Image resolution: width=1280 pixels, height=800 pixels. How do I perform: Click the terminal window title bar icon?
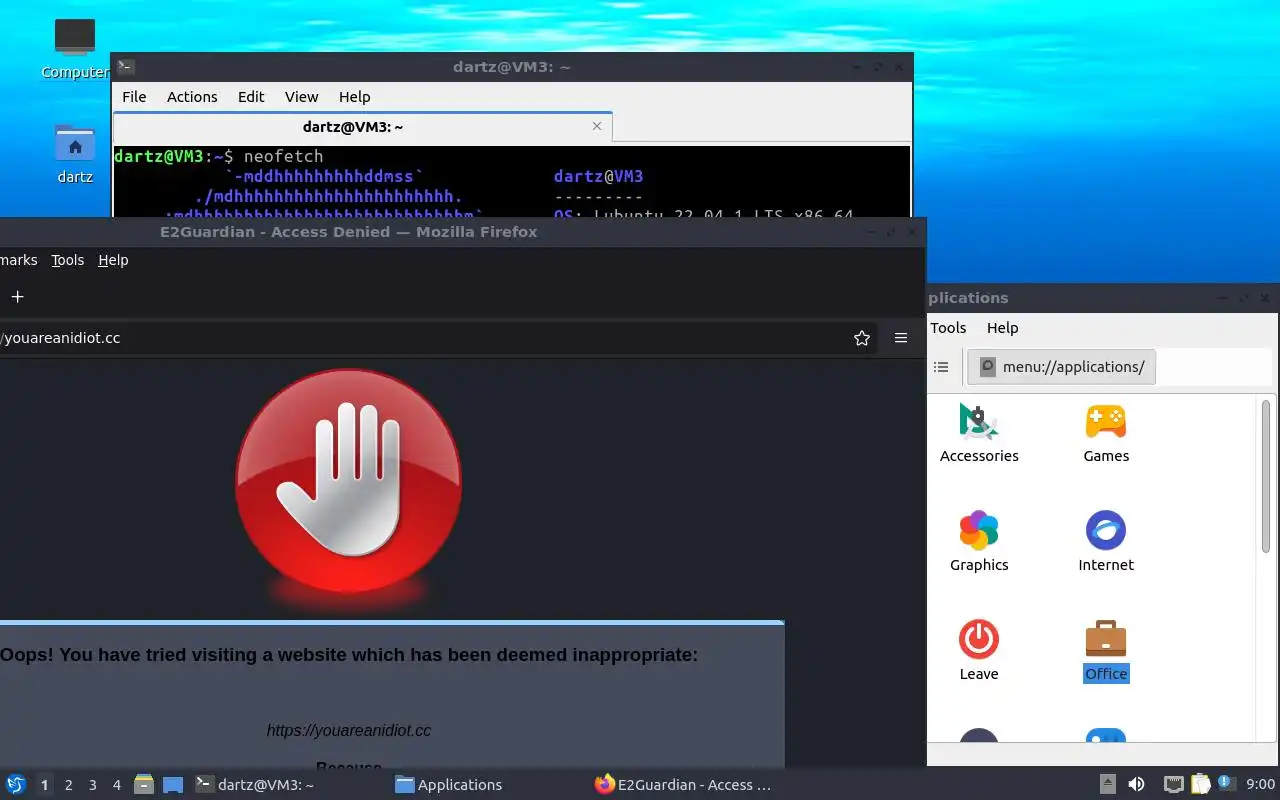tap(126, 67)
